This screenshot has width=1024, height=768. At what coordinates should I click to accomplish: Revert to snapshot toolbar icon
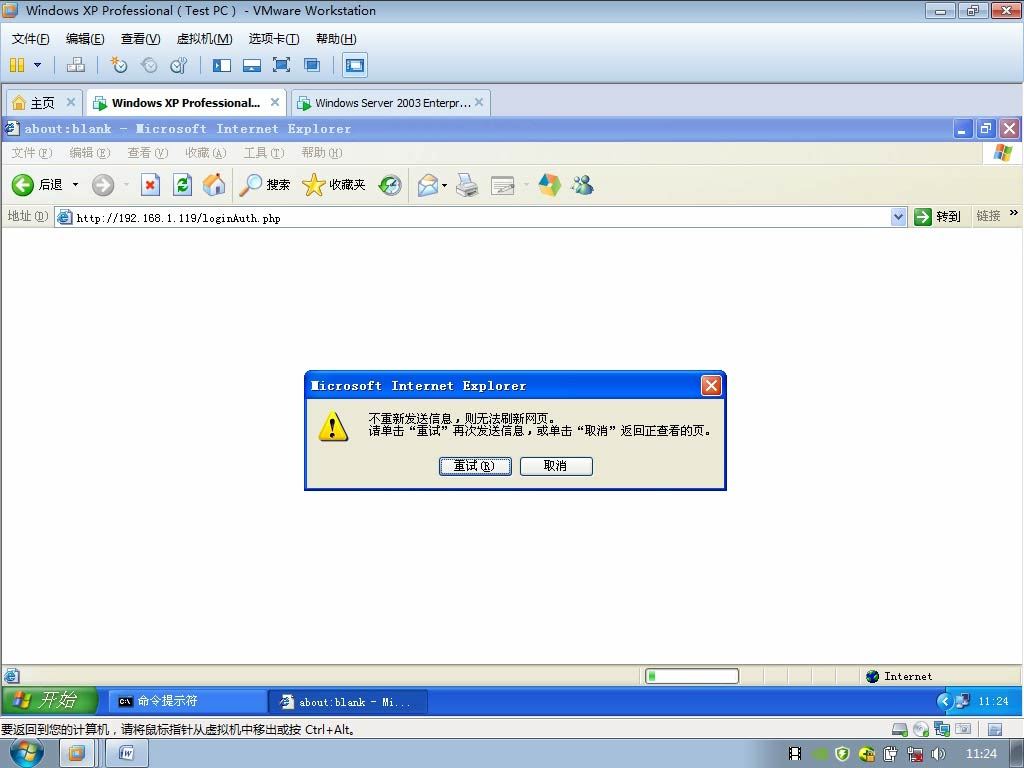[x=149, y=65]
